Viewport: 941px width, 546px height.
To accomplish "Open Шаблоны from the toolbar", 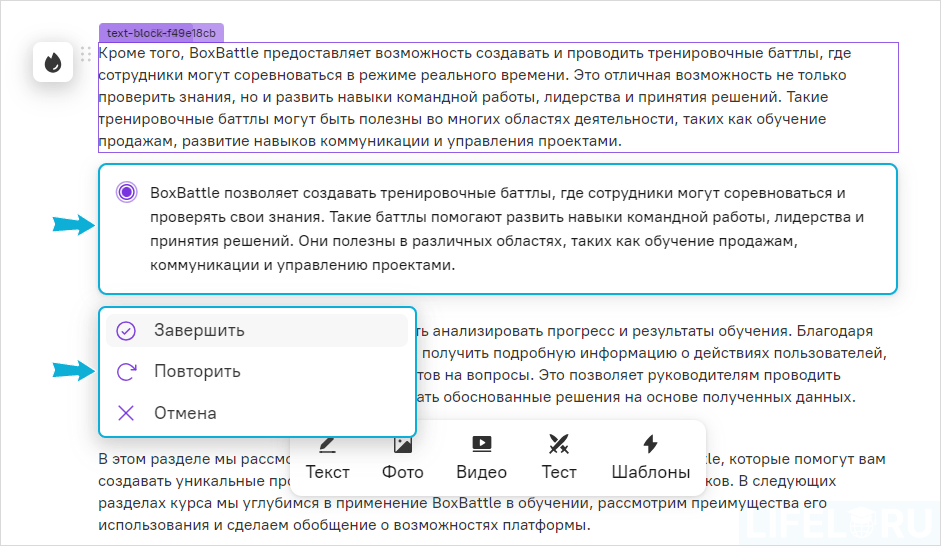I will (651, 459).
